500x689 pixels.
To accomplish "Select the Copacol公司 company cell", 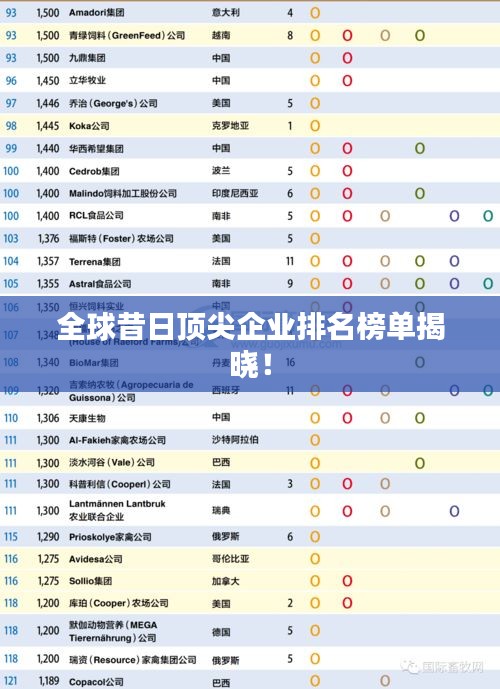I will [96, 682].
